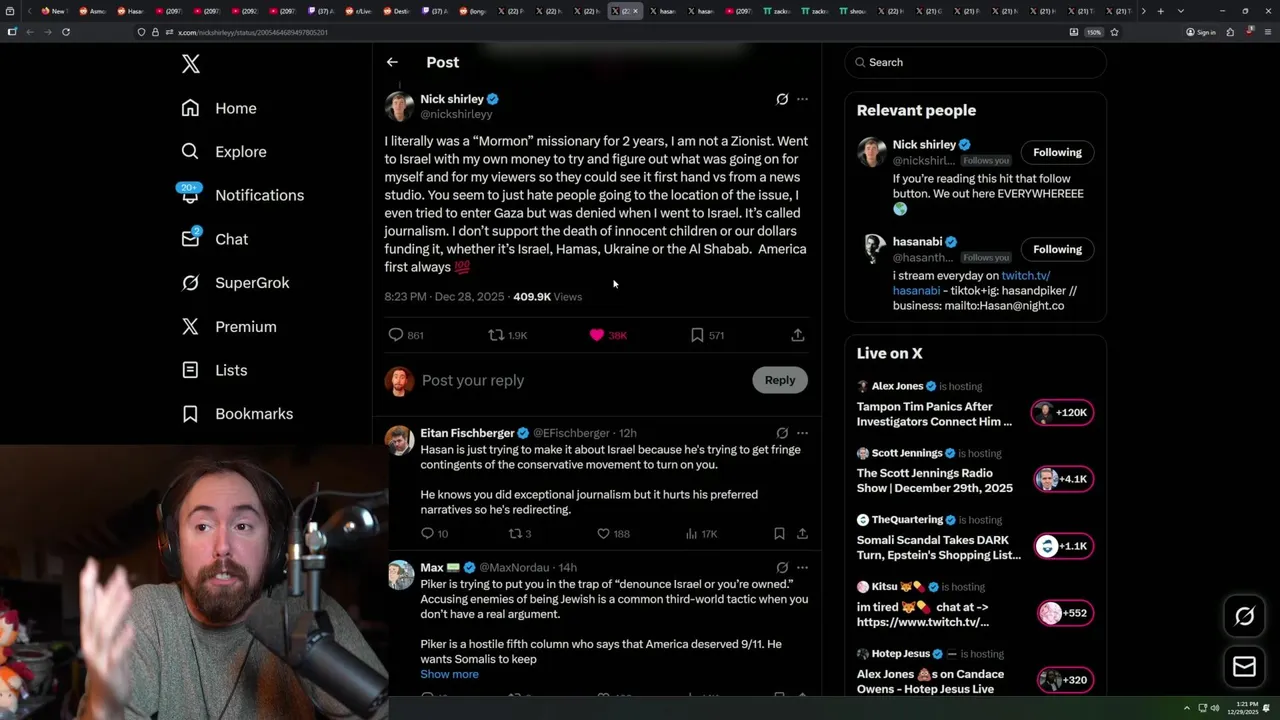Open the Grok icon on Nick shirley's post

tap(782, 99)
